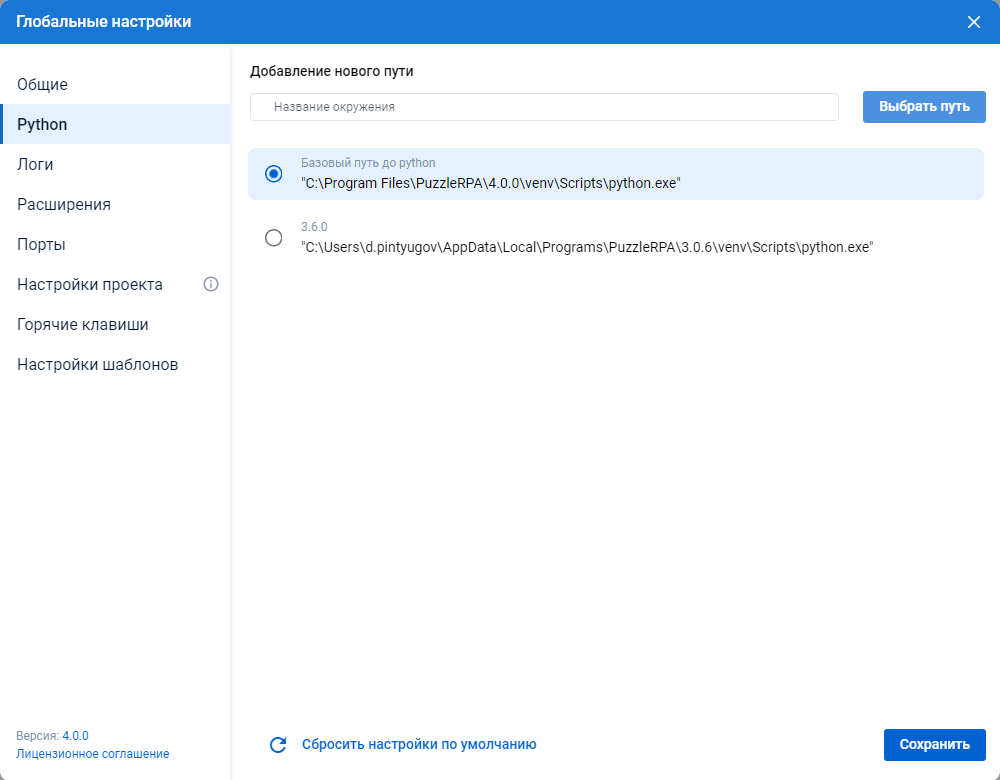
Task: Click the Сохранить button
Action: point(934,745)
